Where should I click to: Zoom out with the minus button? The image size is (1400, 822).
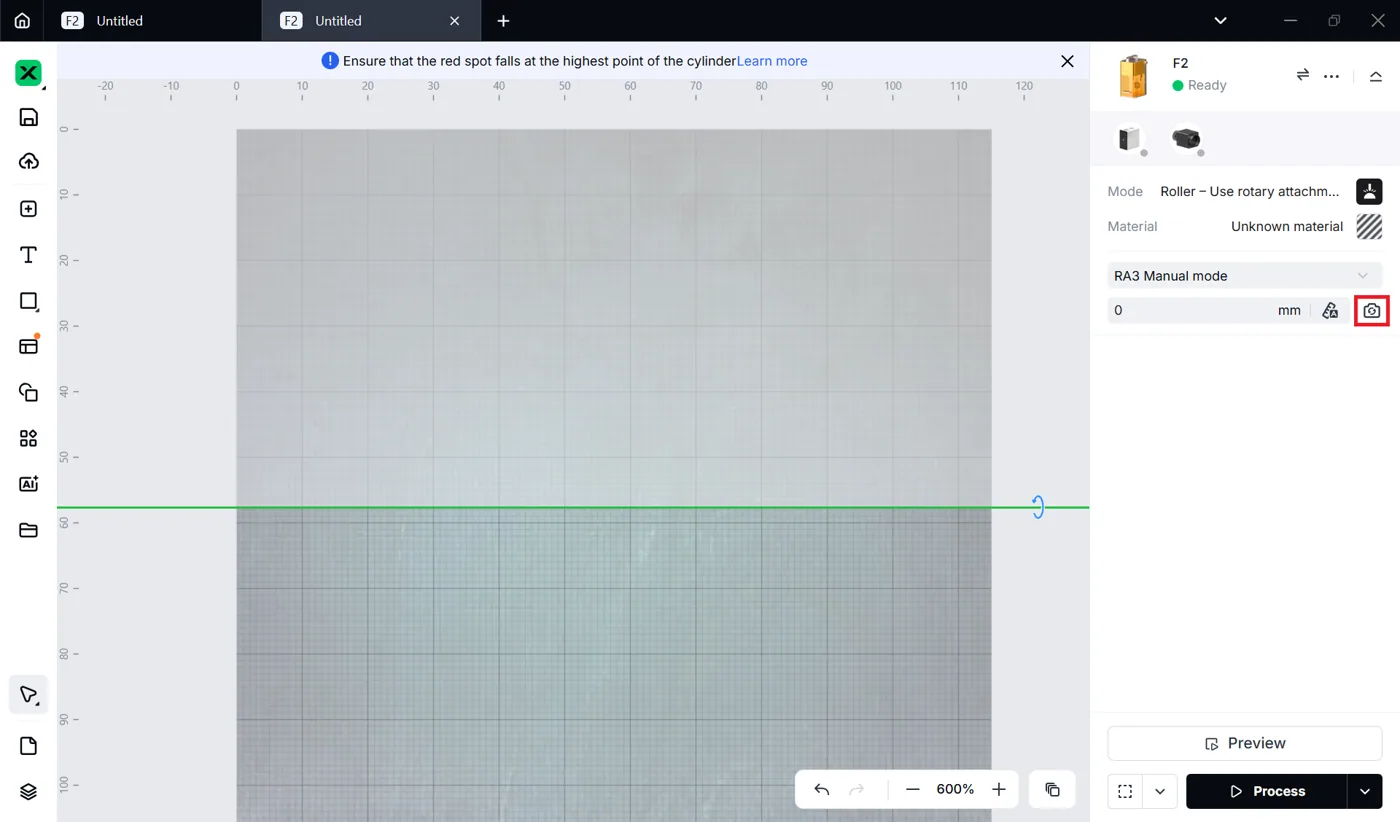coord(912,789)
